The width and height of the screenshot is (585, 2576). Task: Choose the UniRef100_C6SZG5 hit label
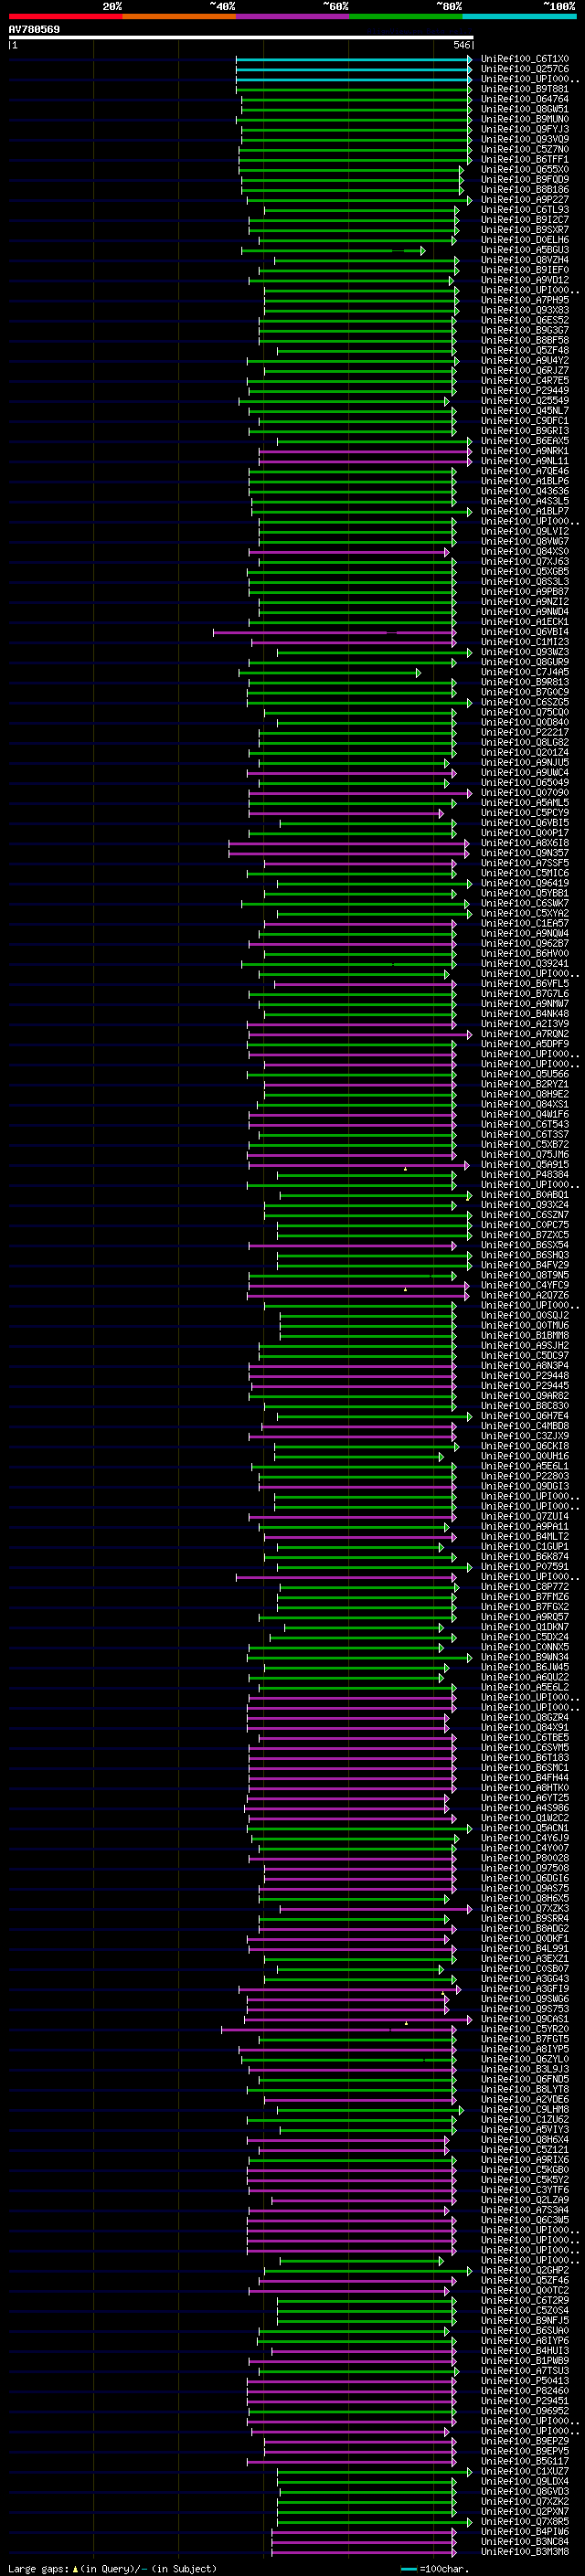coord(525,702)
